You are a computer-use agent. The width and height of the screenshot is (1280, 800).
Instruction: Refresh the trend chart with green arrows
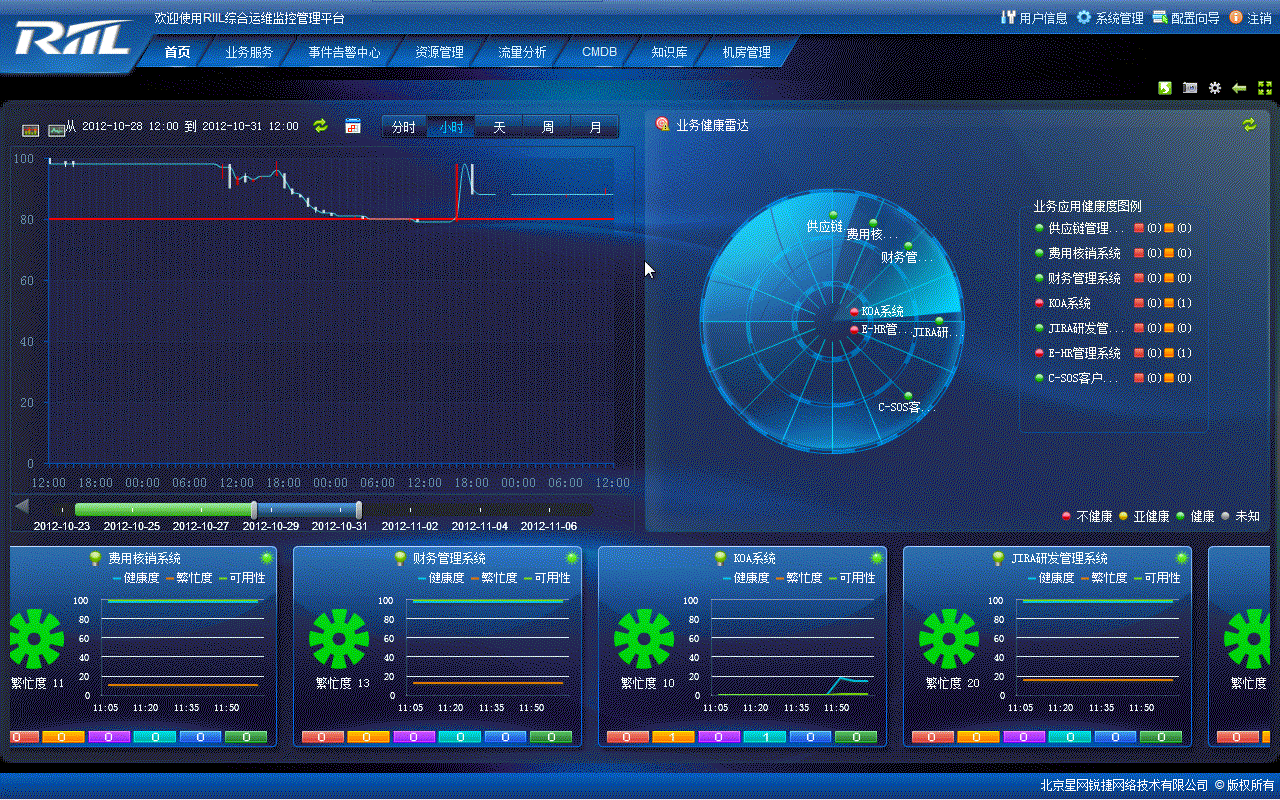coord(320,125)
